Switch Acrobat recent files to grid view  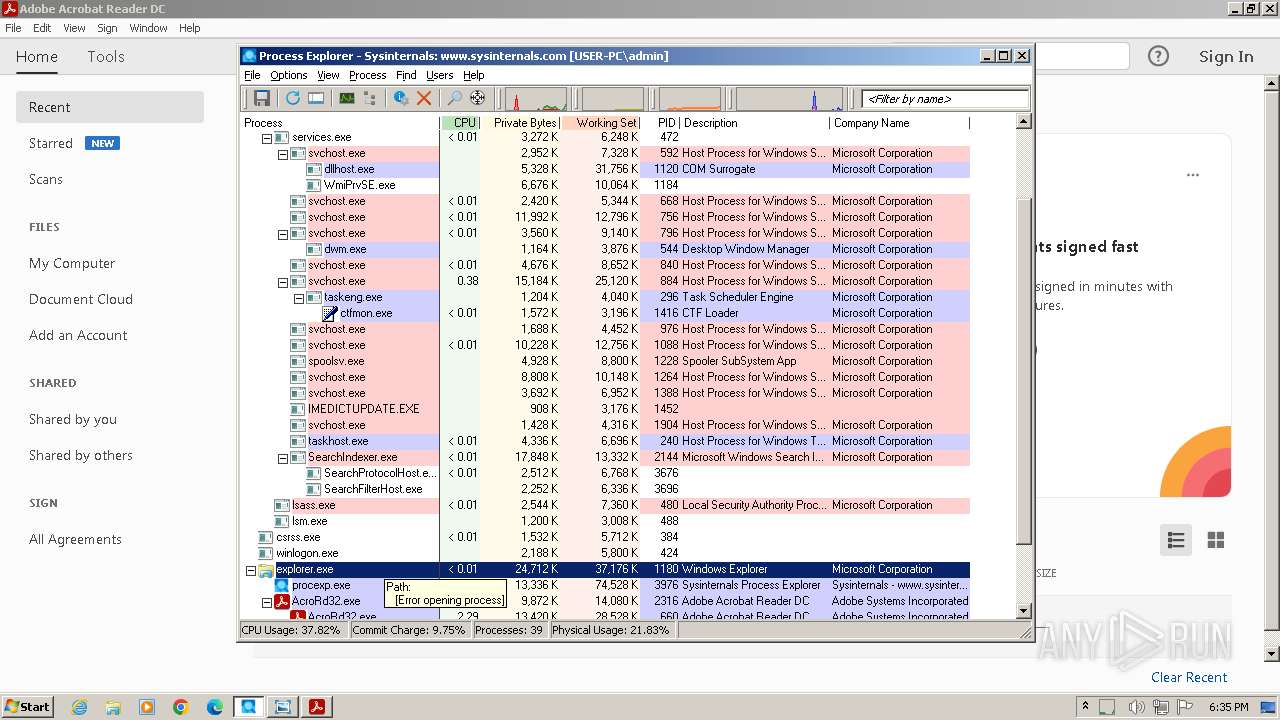(x=1216, y=540)
